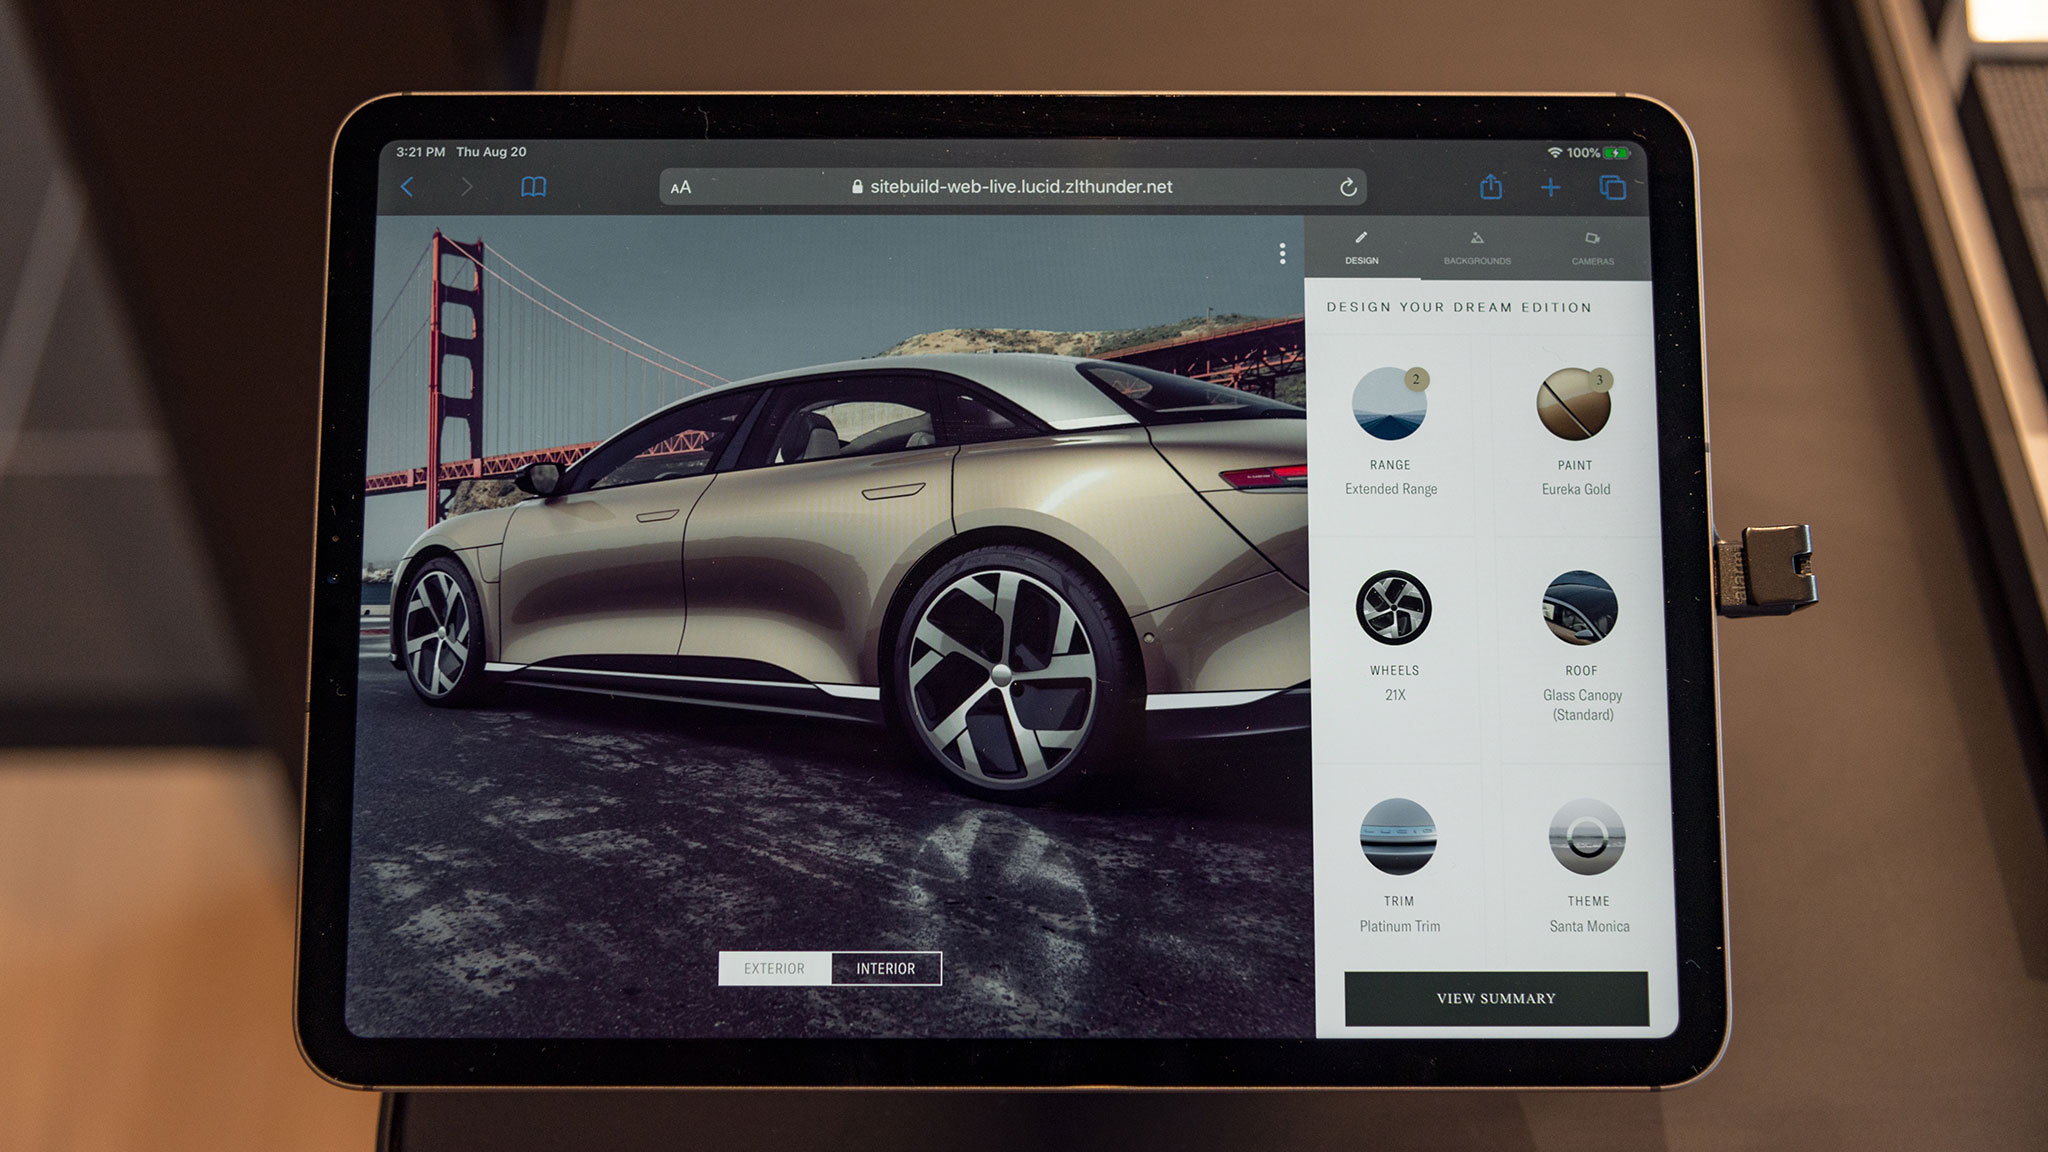Switch to the Backgrounds tab
The image size is (2048, 1152).
[x=1477, y=248]
